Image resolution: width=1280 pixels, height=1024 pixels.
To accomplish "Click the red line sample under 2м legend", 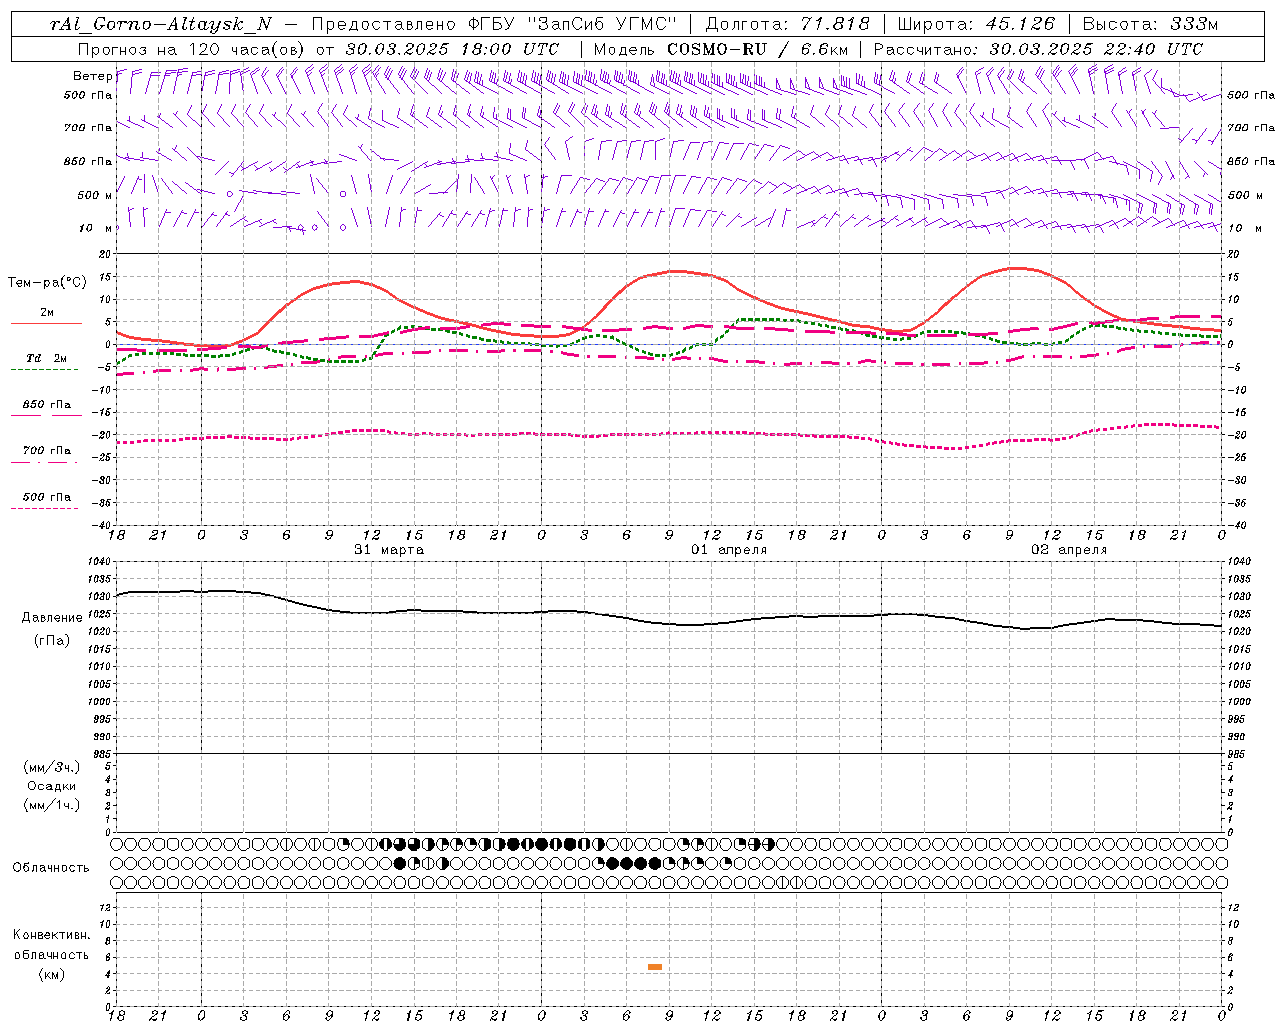I will point(47,323).
